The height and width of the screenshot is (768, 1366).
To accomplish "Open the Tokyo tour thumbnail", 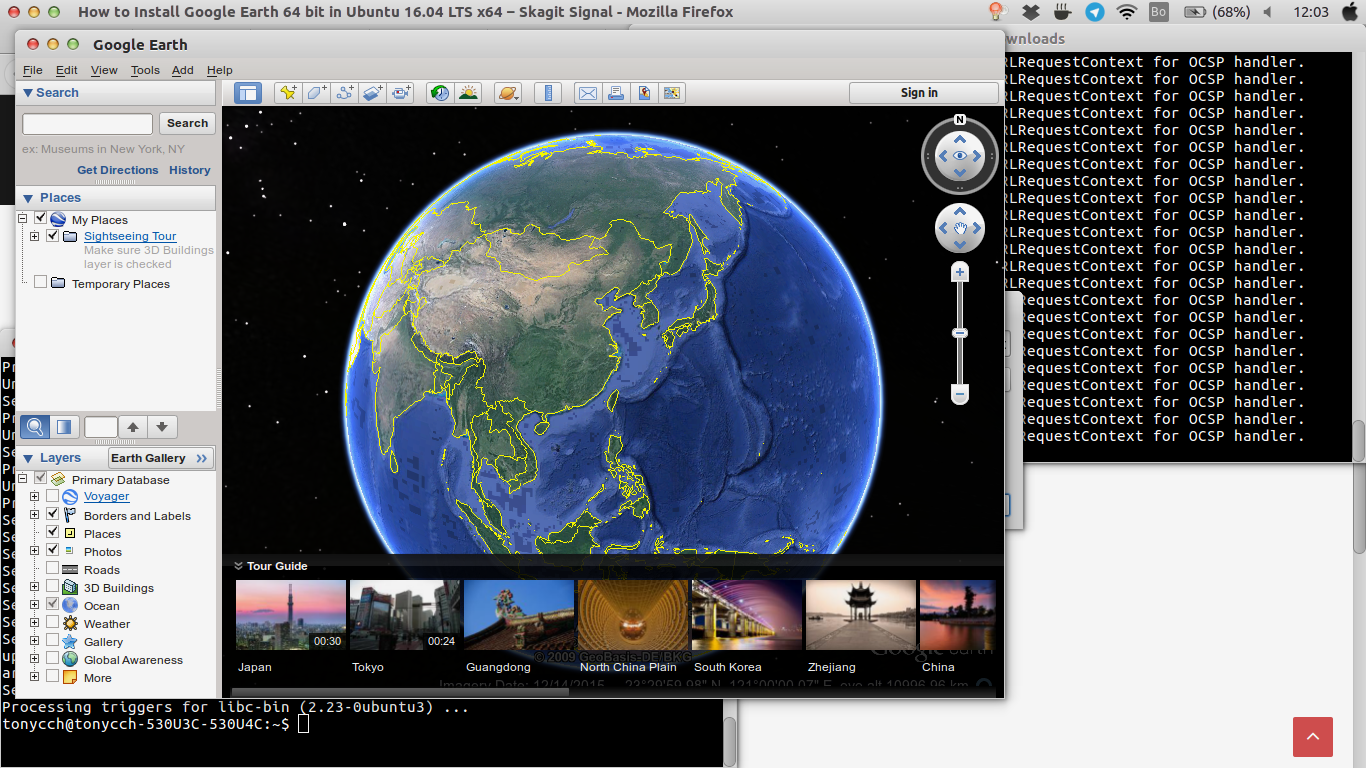I will coord(404,615).
